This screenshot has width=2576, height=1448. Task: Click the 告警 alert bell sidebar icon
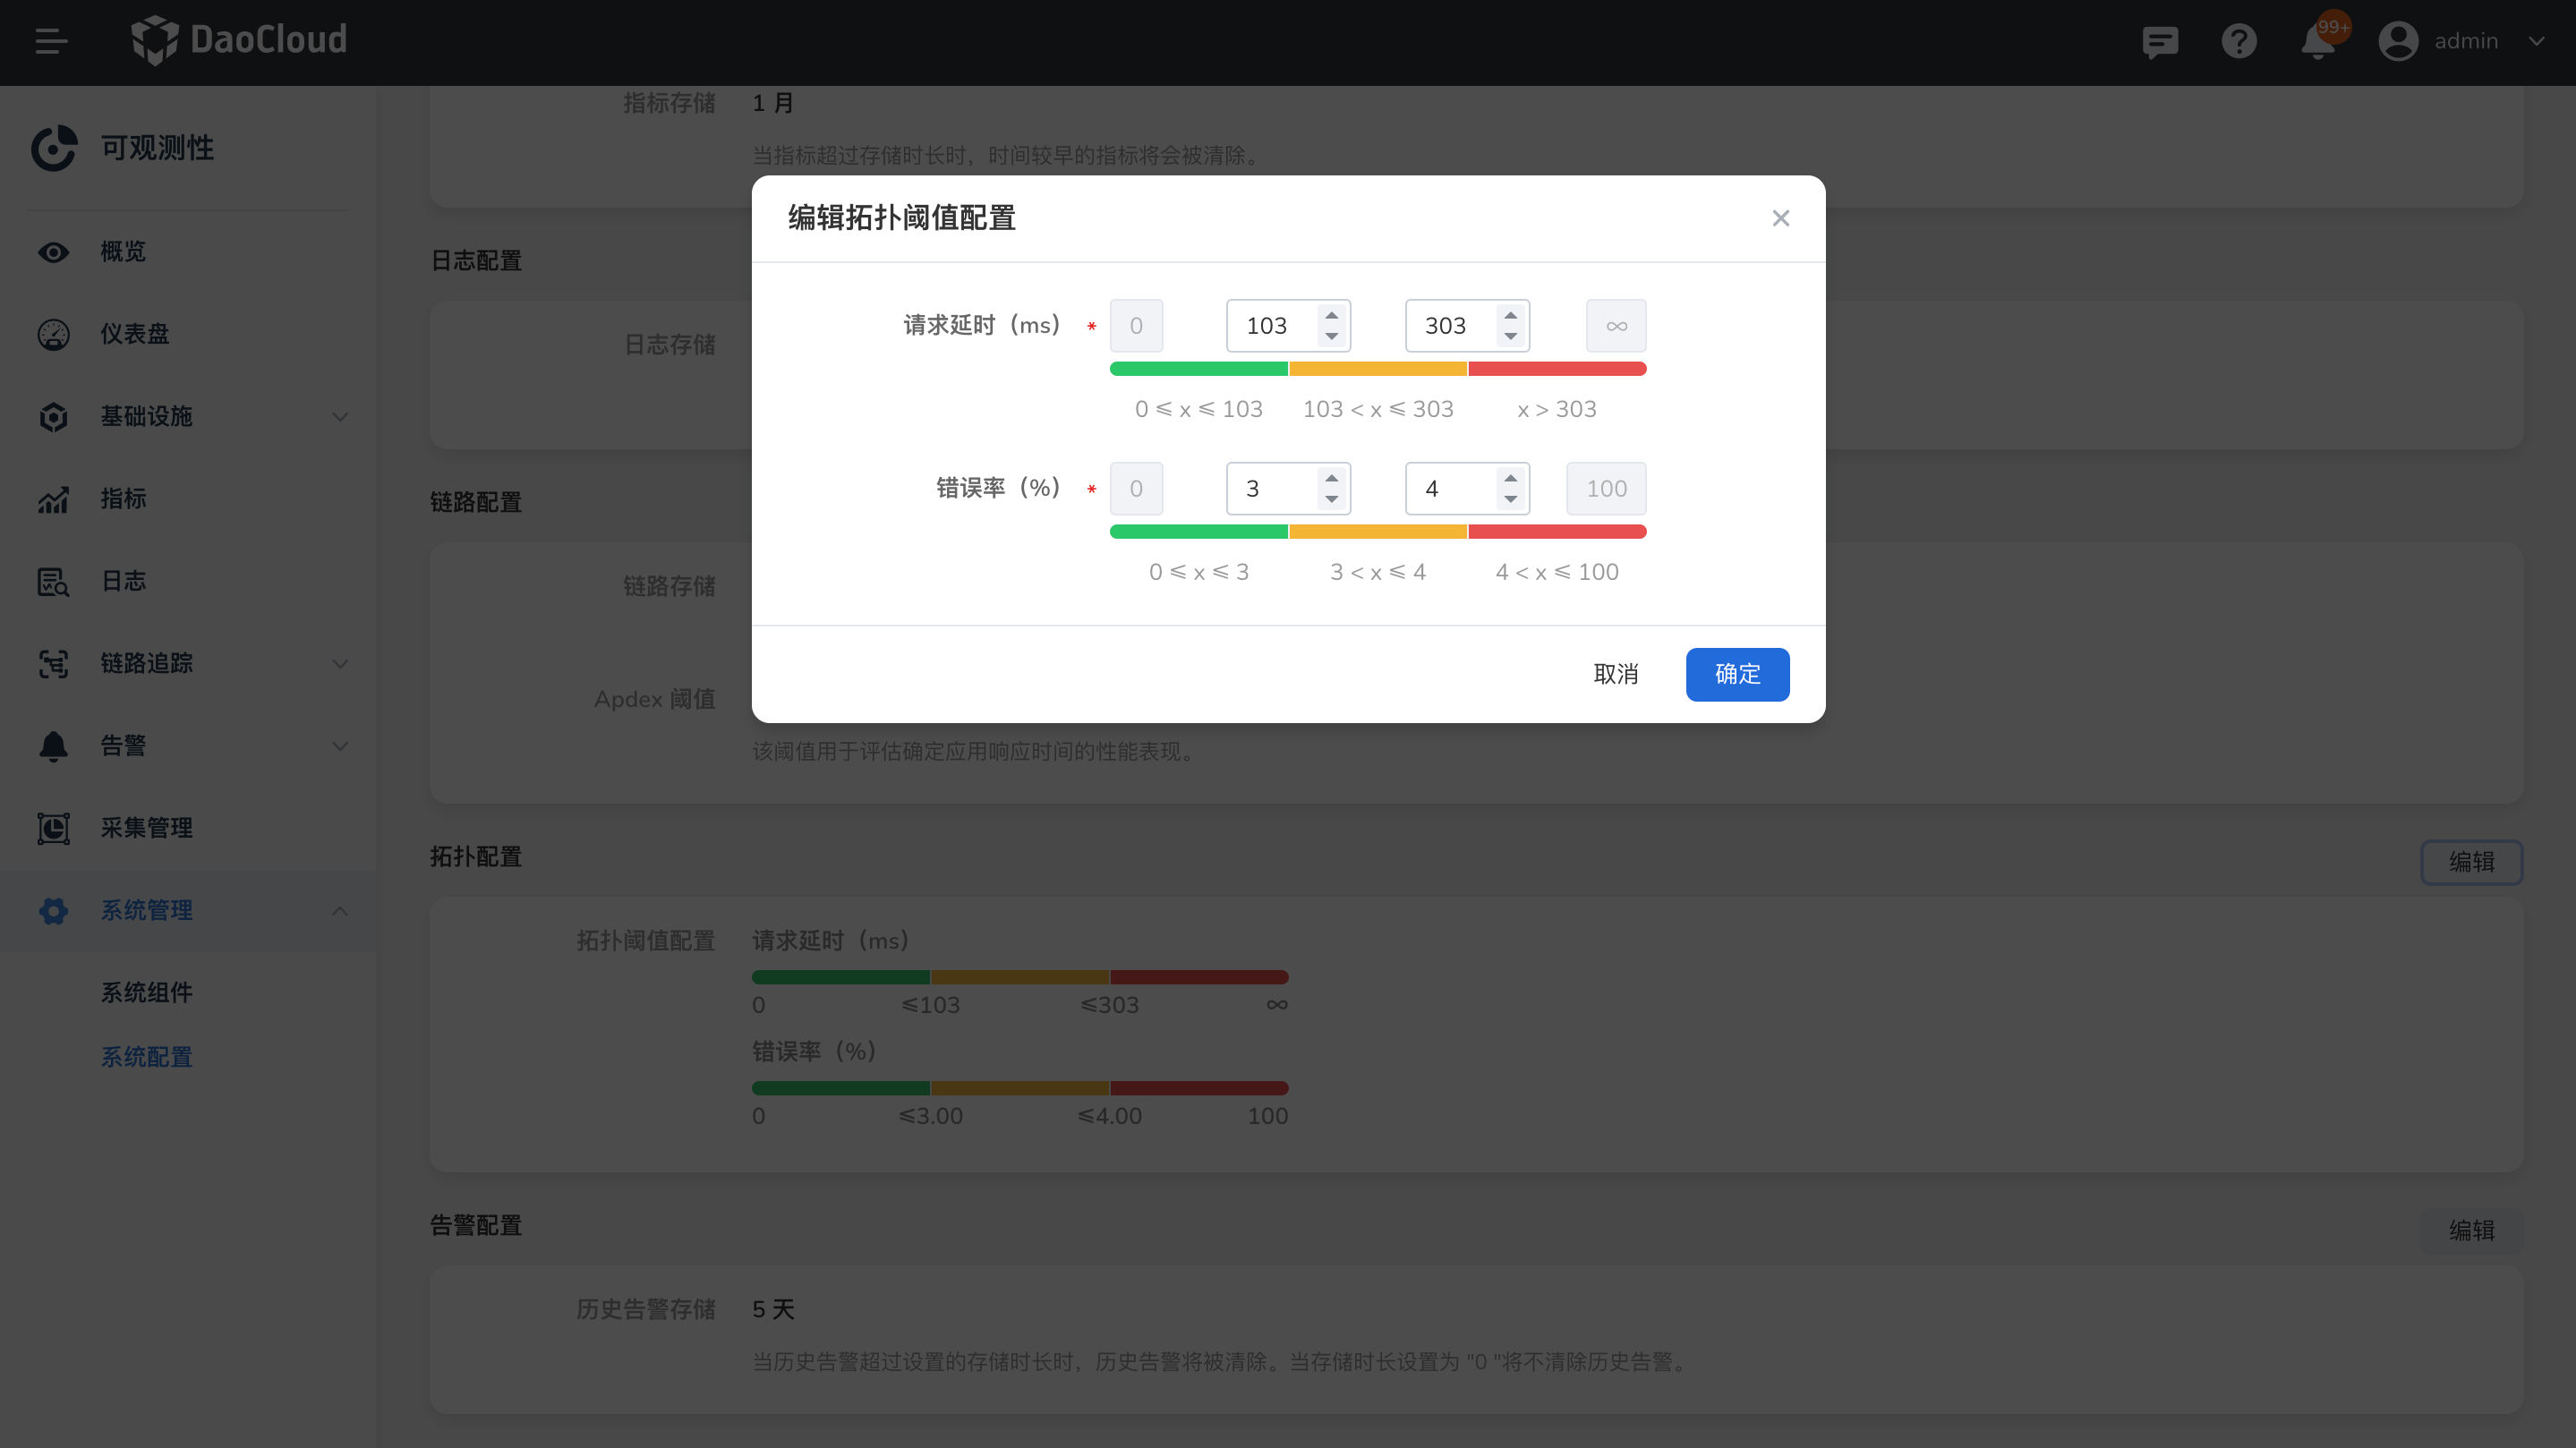pos(53,746)
